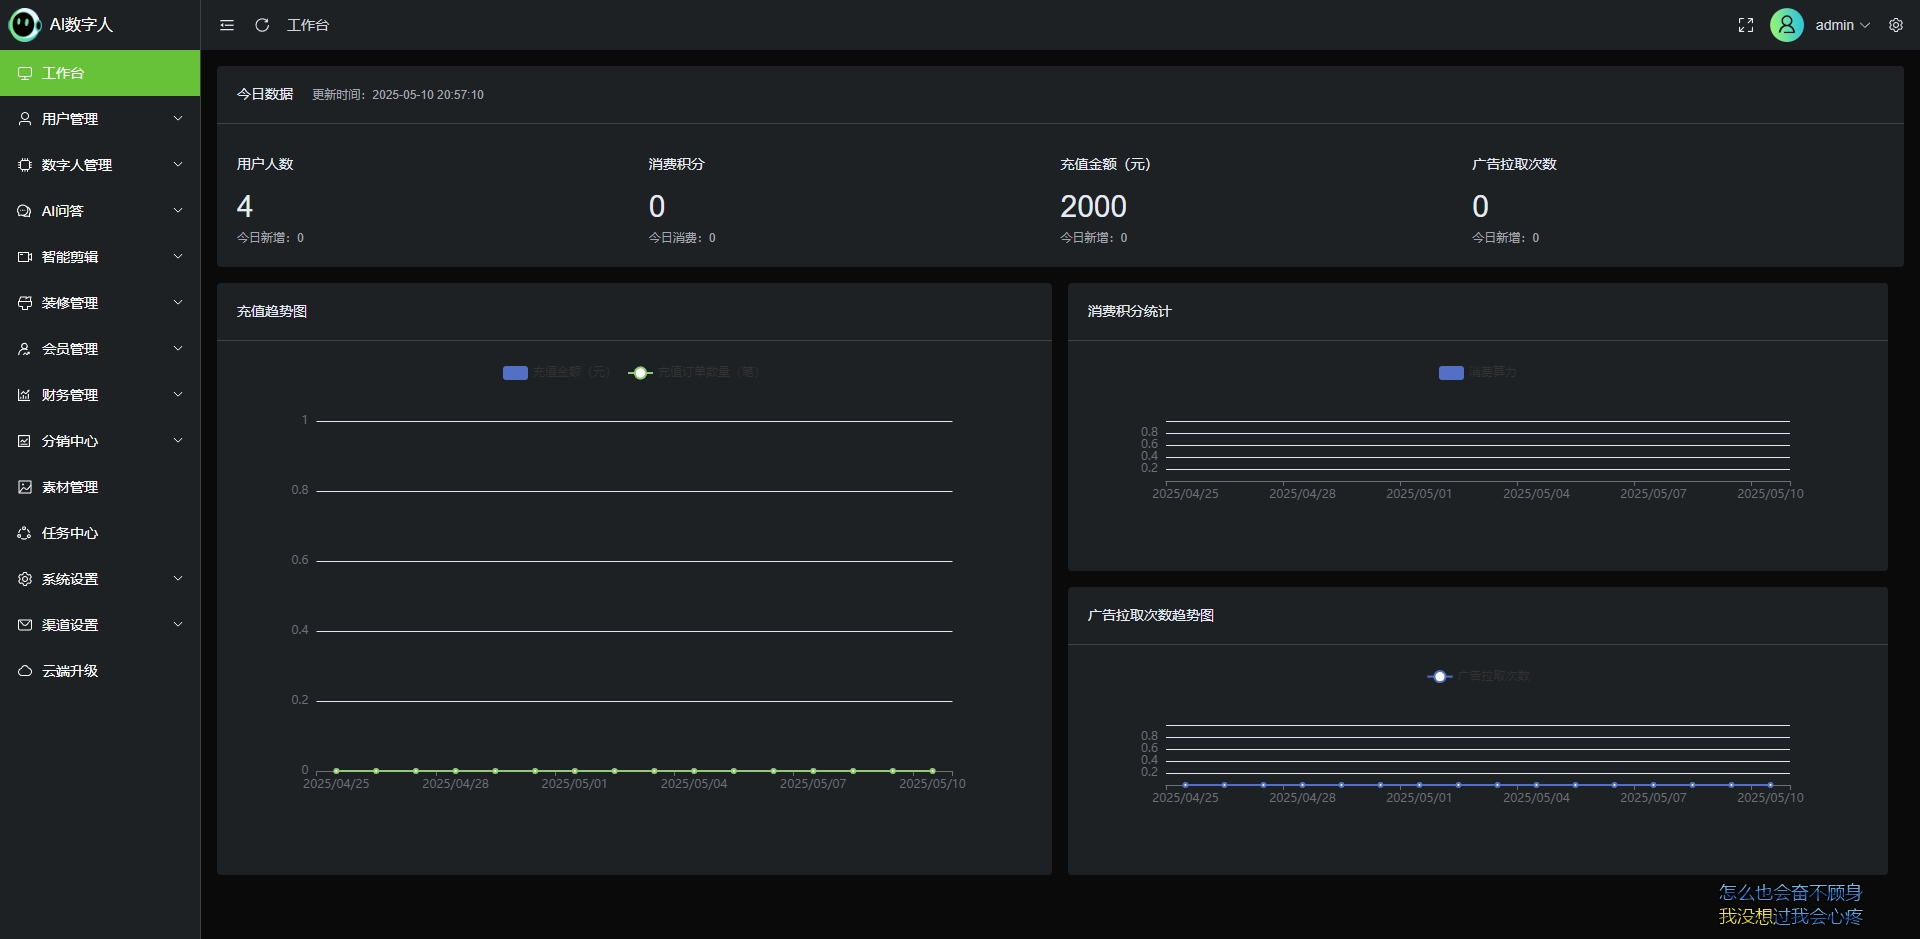
Task: Select 工作台 in the sidebar menu
Action: coord(63,73)
